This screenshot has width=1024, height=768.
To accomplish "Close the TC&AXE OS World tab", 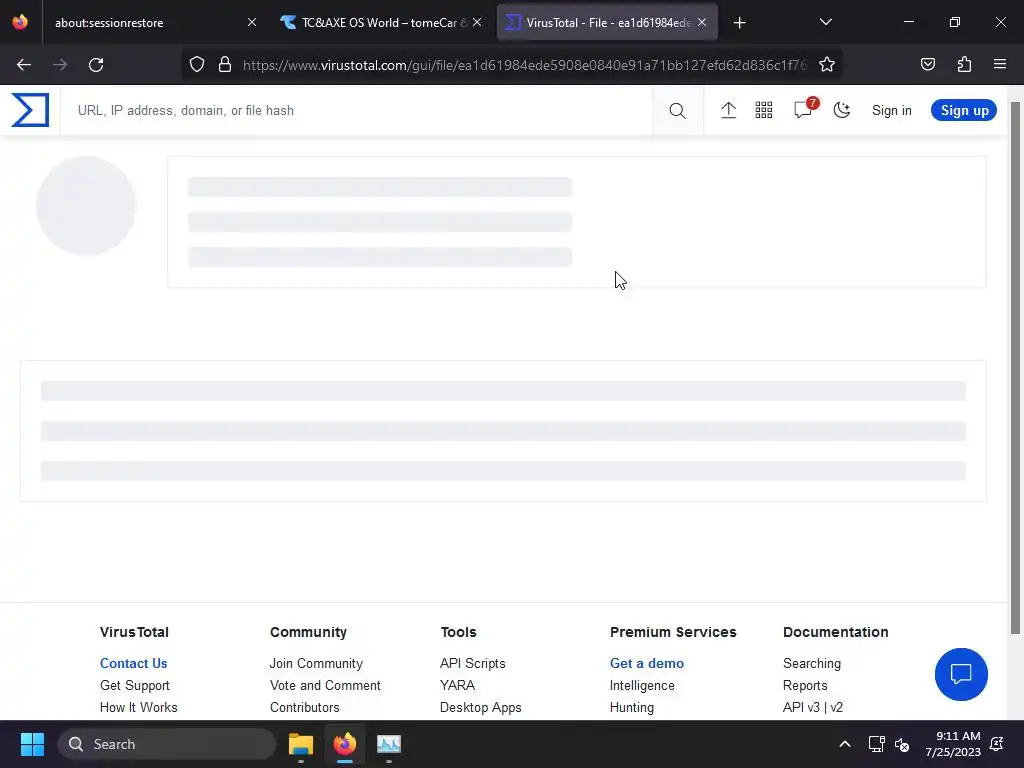I will point(477,23).
